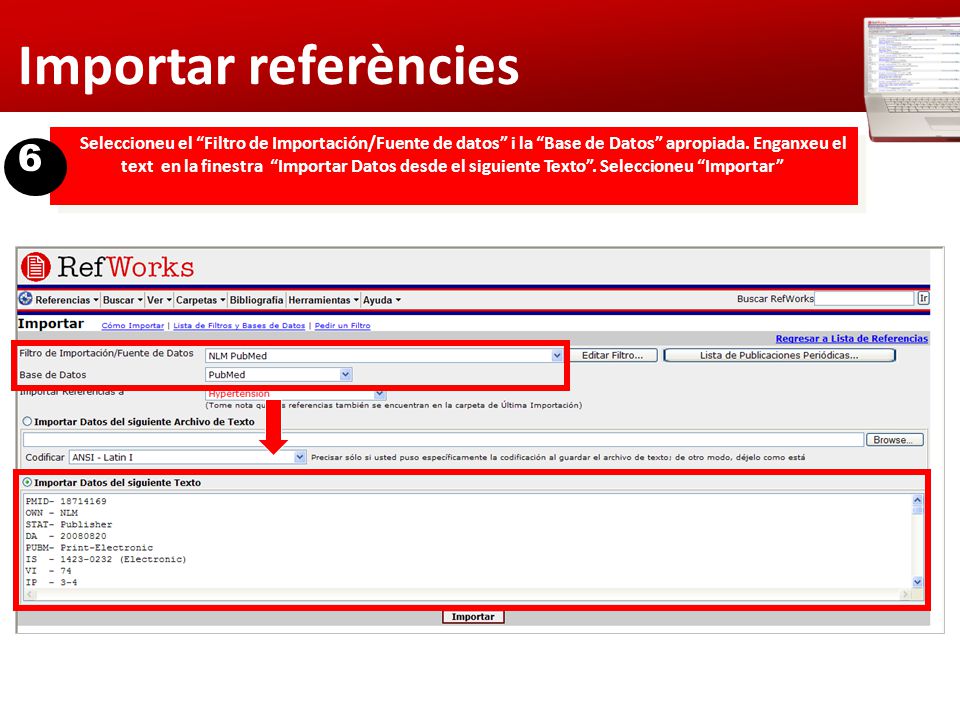
Task: Click the STAT- Publisher line
Action: [69, 525]
